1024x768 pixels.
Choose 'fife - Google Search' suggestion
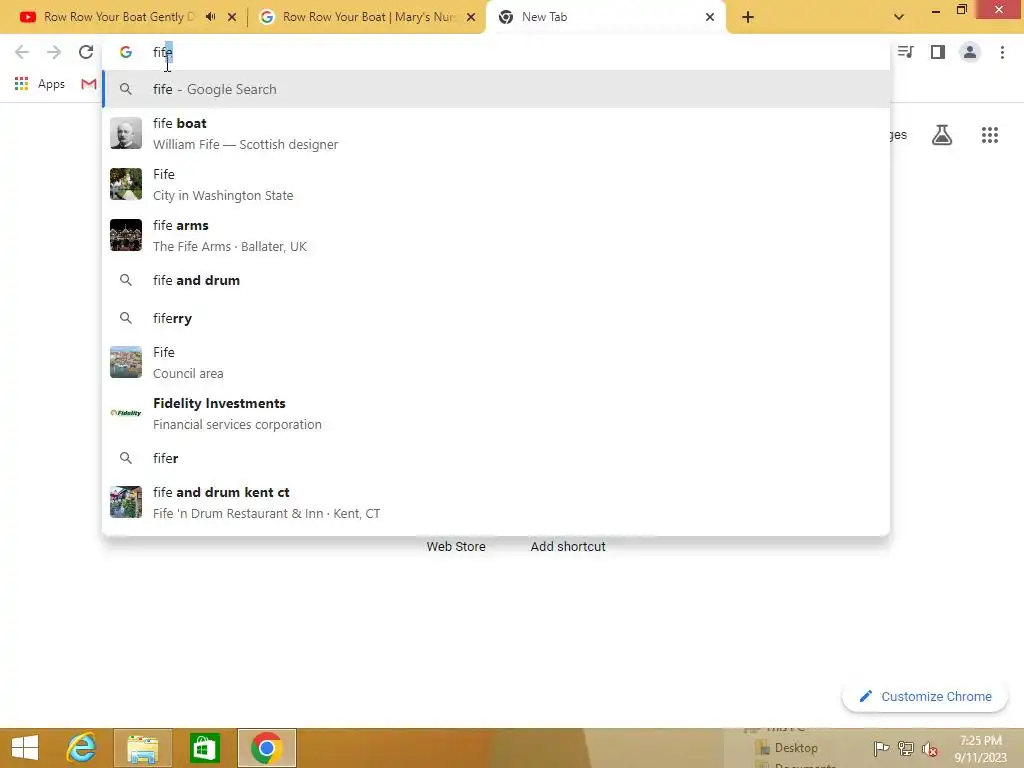point(496,89)
